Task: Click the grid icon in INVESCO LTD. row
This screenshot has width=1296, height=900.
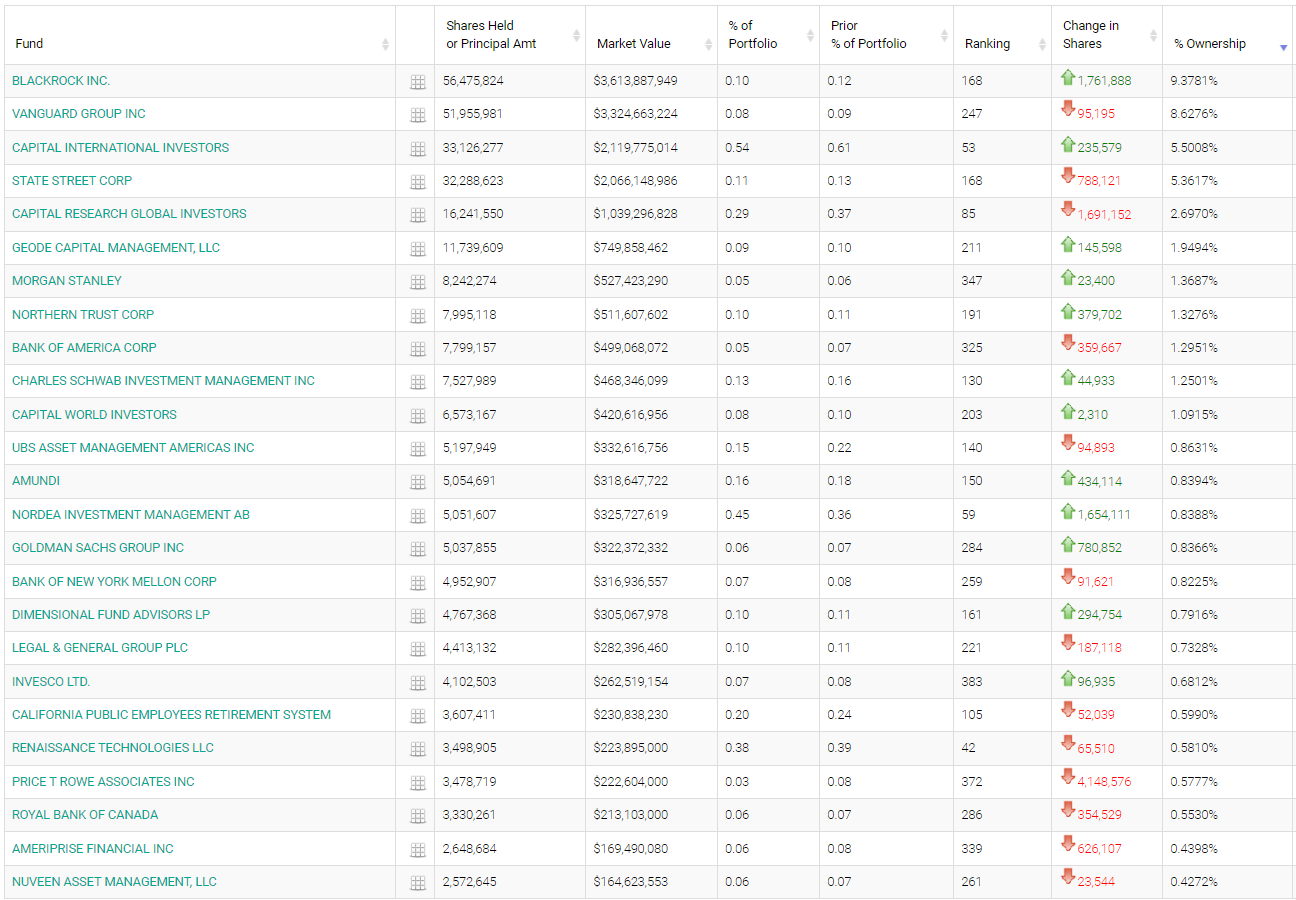Action: click(418, 683)
